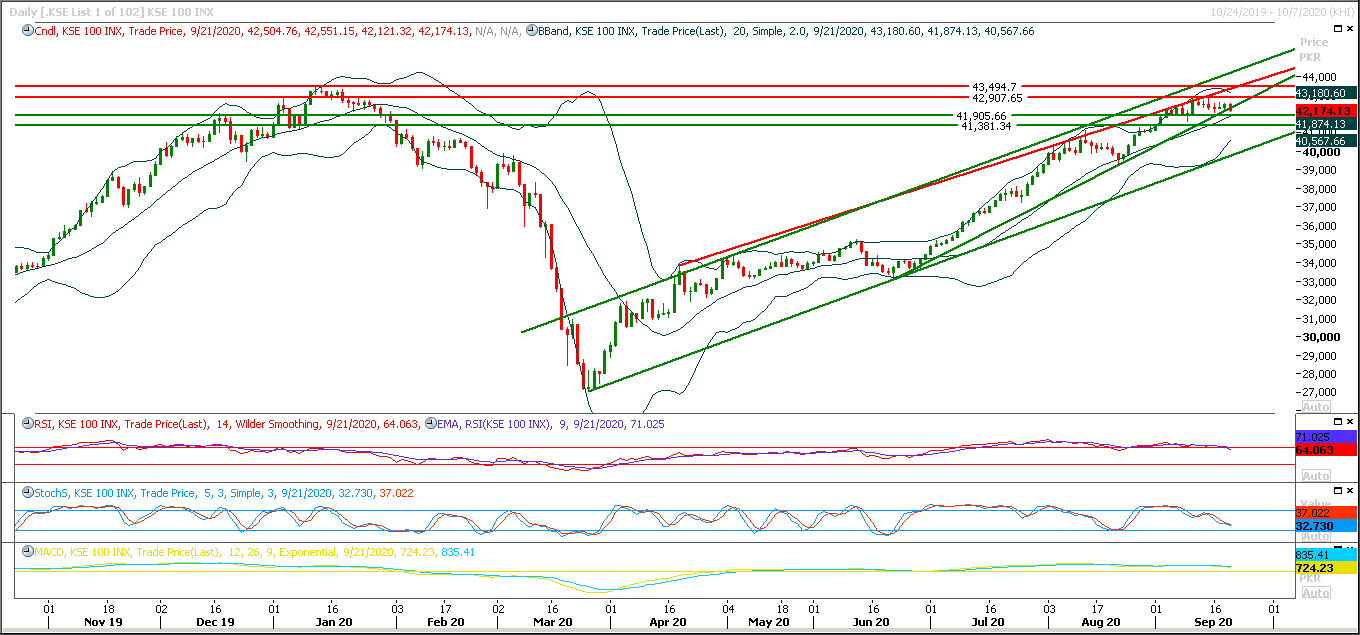The height and width of the screenshot is (635, 1360).
Task: Select the 41,905.66 support line label
Action: [982, 116]
